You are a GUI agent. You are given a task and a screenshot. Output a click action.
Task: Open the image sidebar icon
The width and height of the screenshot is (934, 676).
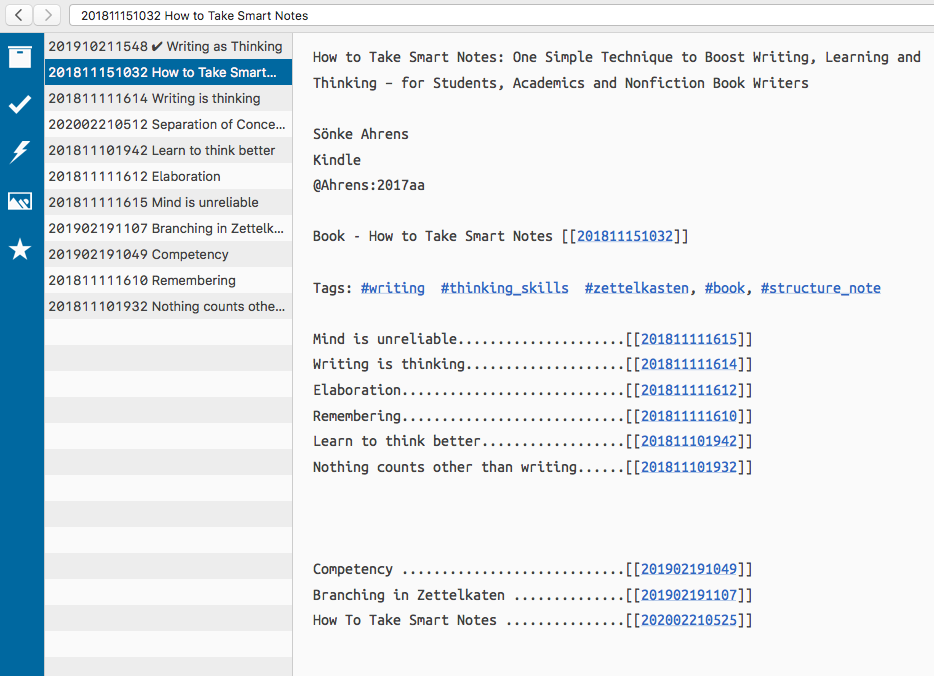tap(20, 201)
